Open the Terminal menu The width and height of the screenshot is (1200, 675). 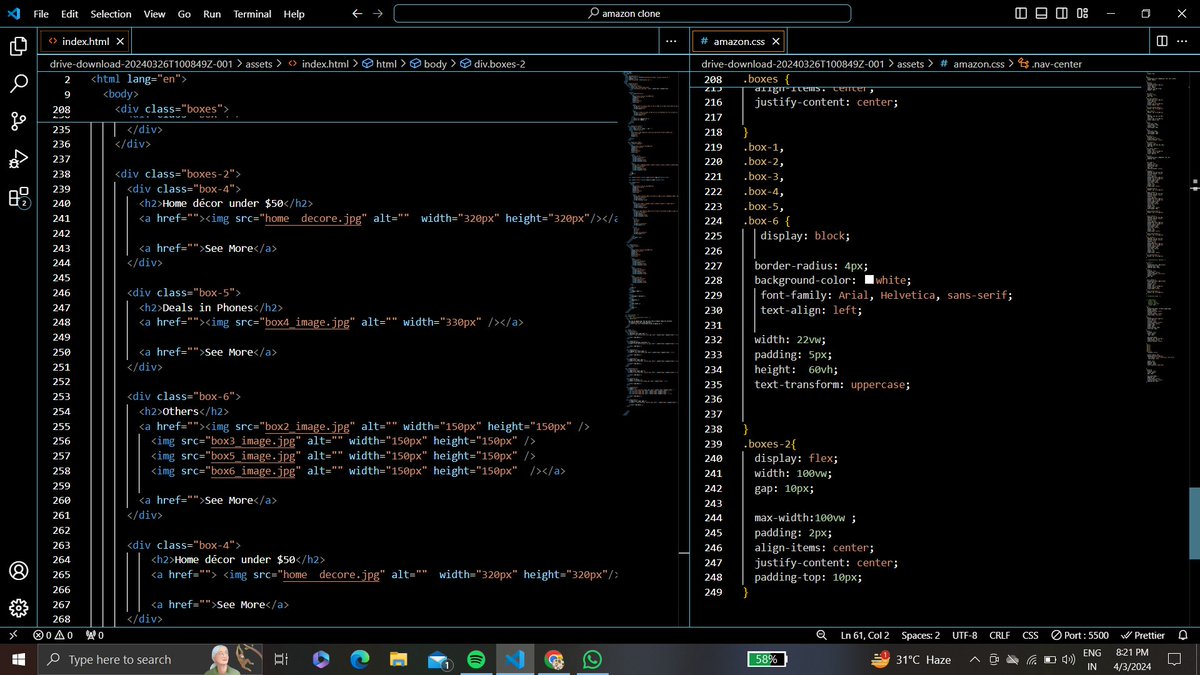[252, 14]
